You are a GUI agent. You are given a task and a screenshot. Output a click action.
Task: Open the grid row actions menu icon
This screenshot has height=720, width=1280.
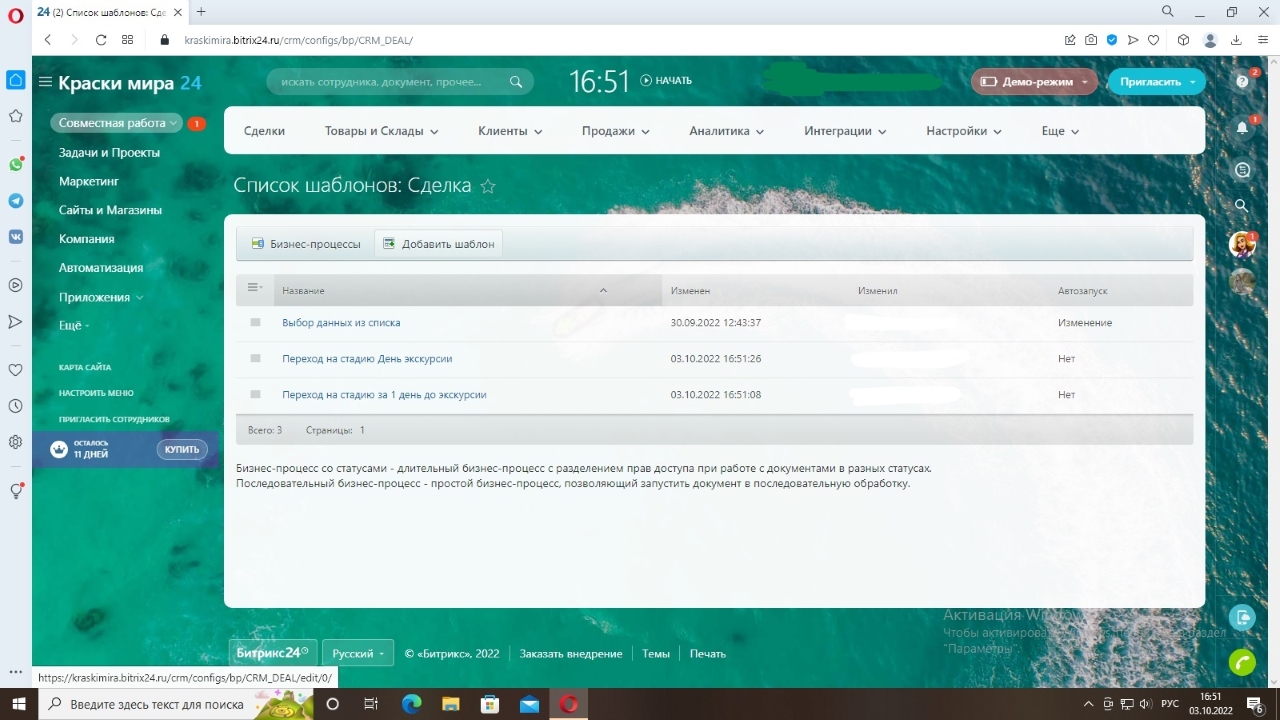pos(254,288)
